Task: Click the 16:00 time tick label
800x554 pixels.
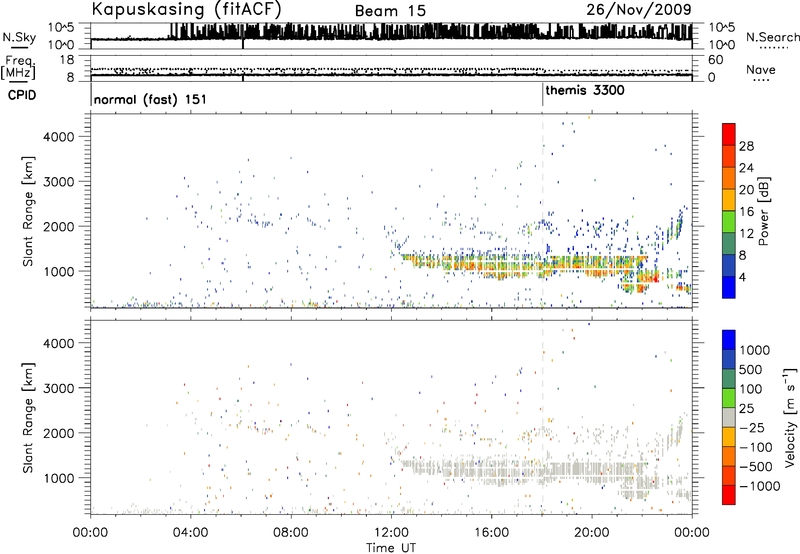Action: (x=491, y=533)
